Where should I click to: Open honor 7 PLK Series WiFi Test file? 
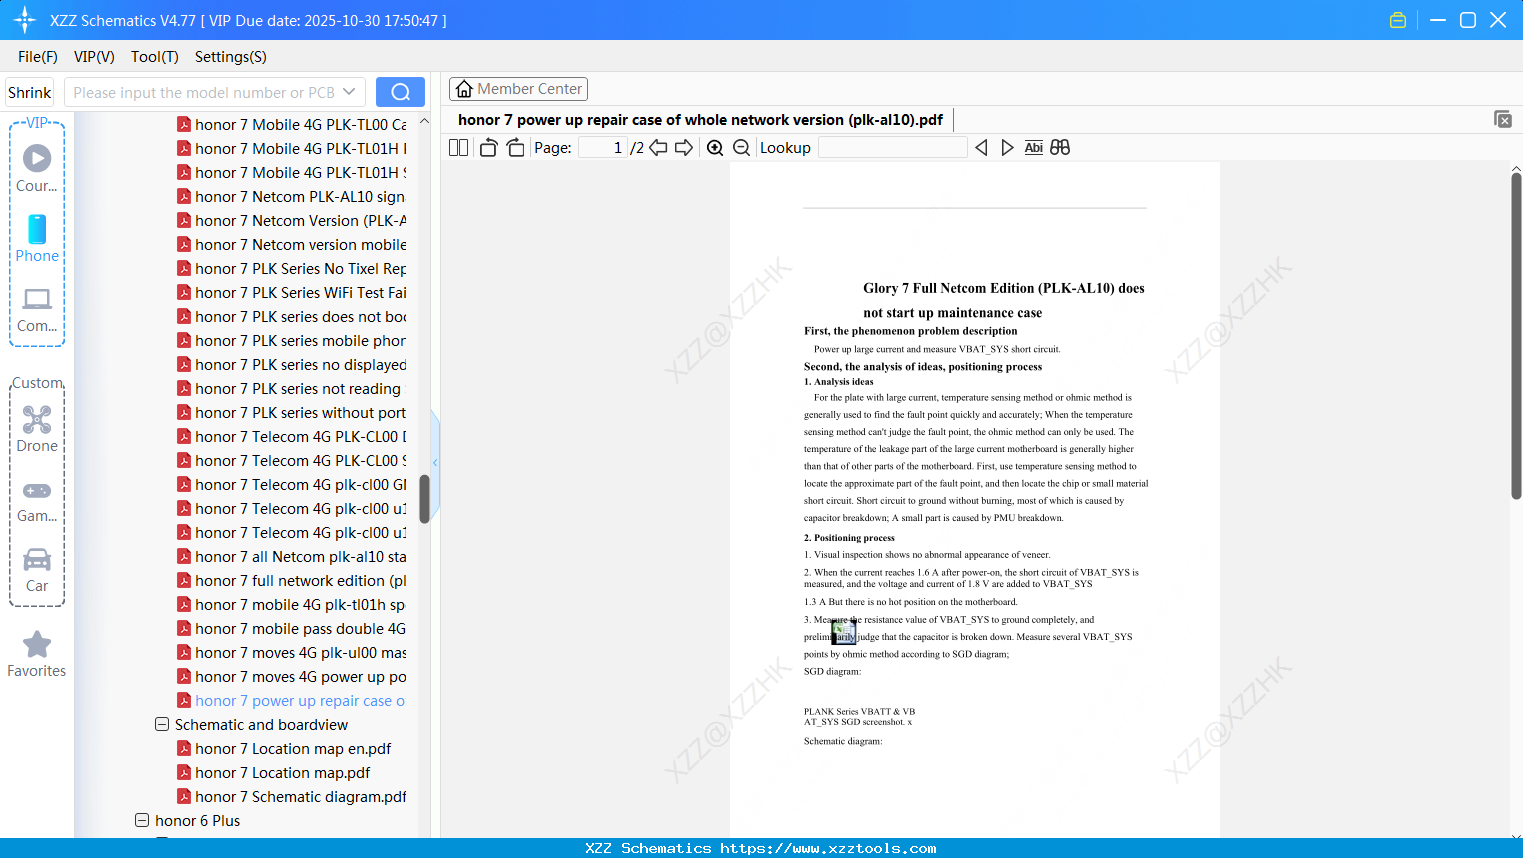(291, 292)
